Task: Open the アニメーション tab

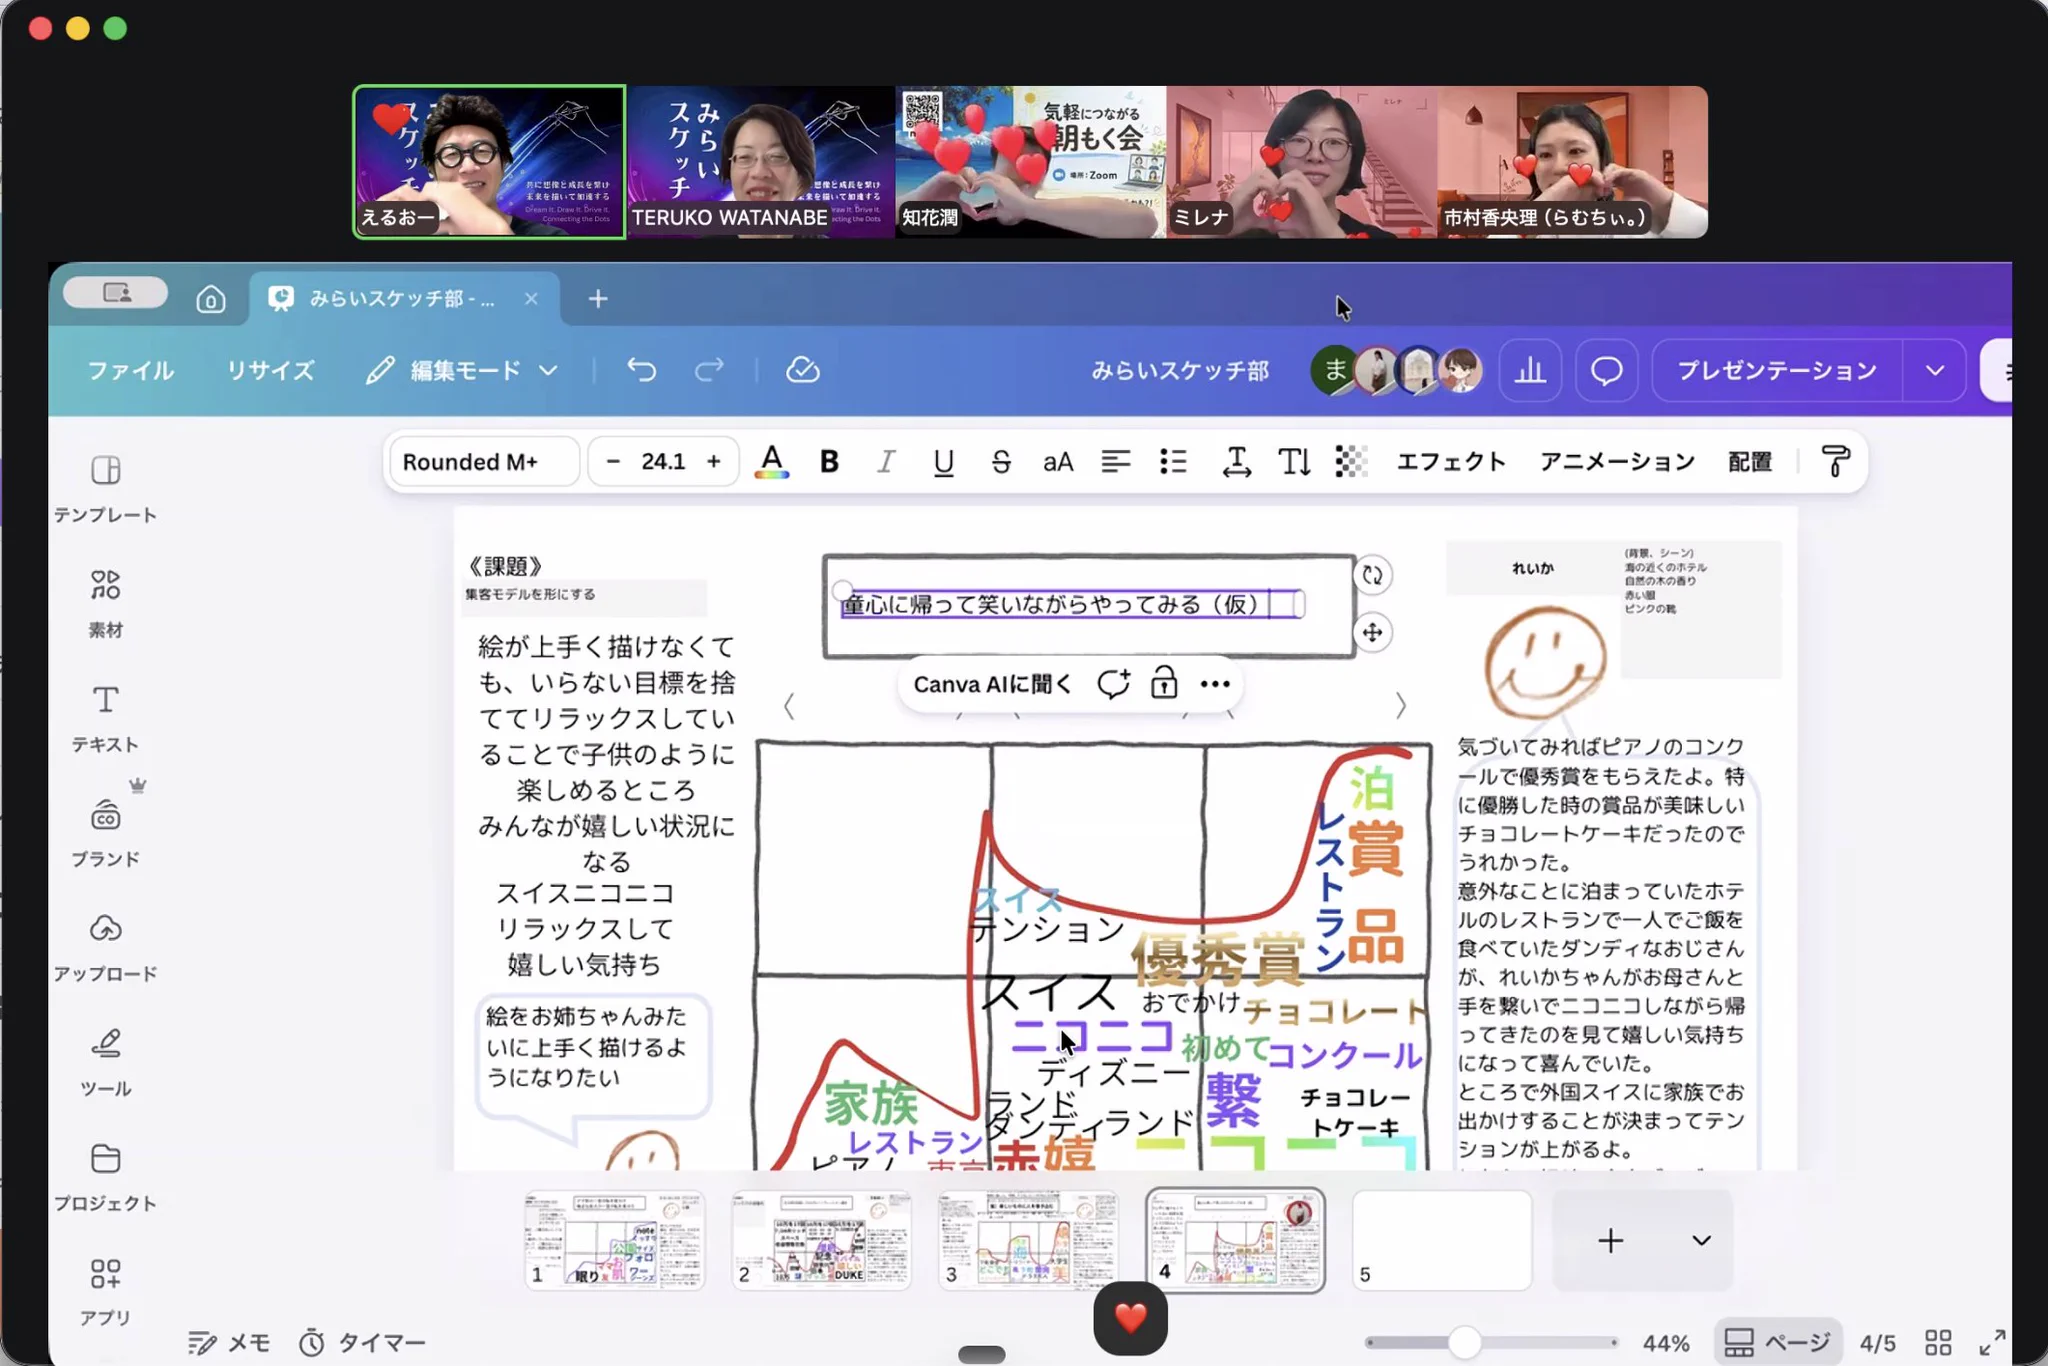Action: (x=1617, y=462)
